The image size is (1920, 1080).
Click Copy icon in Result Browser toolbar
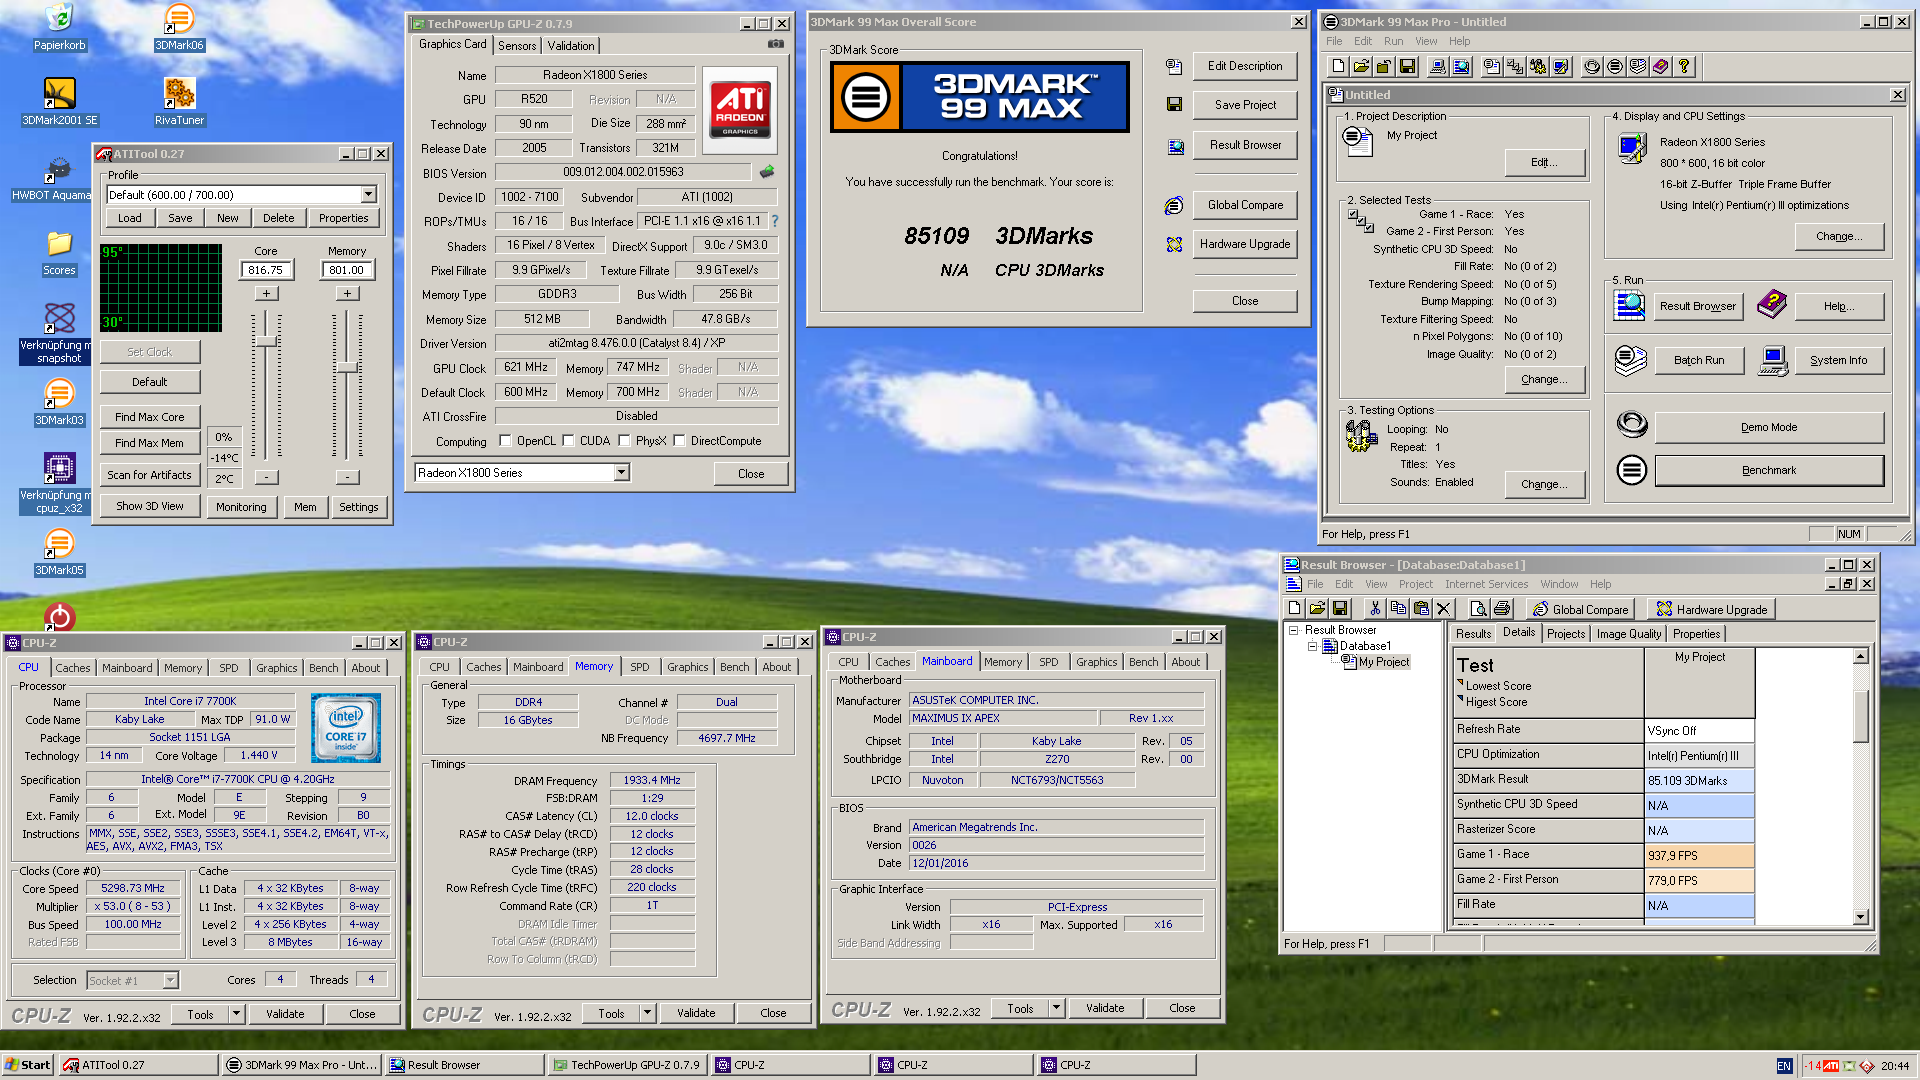coord(1398,608)
